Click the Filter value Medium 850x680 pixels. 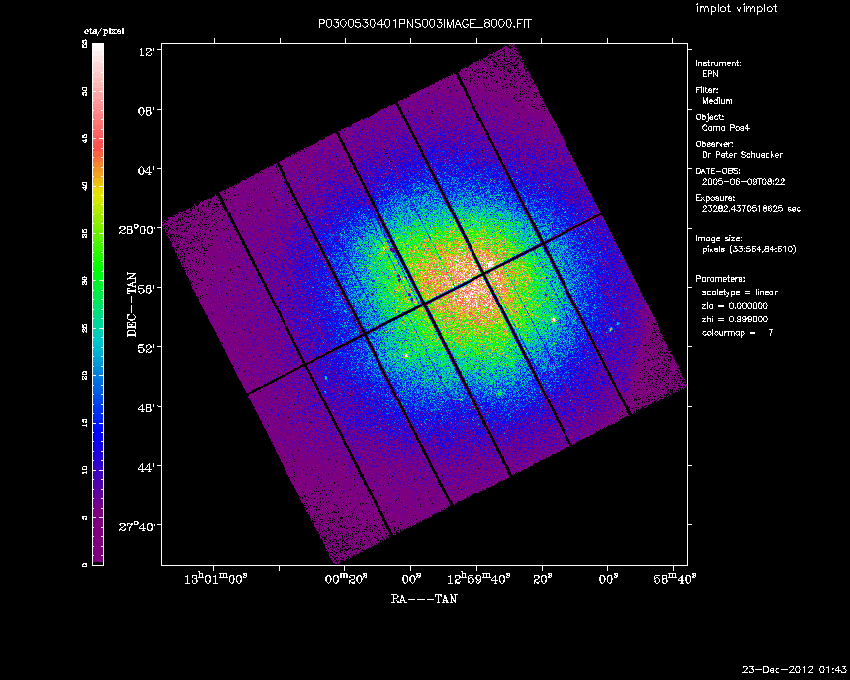point(717,101)
